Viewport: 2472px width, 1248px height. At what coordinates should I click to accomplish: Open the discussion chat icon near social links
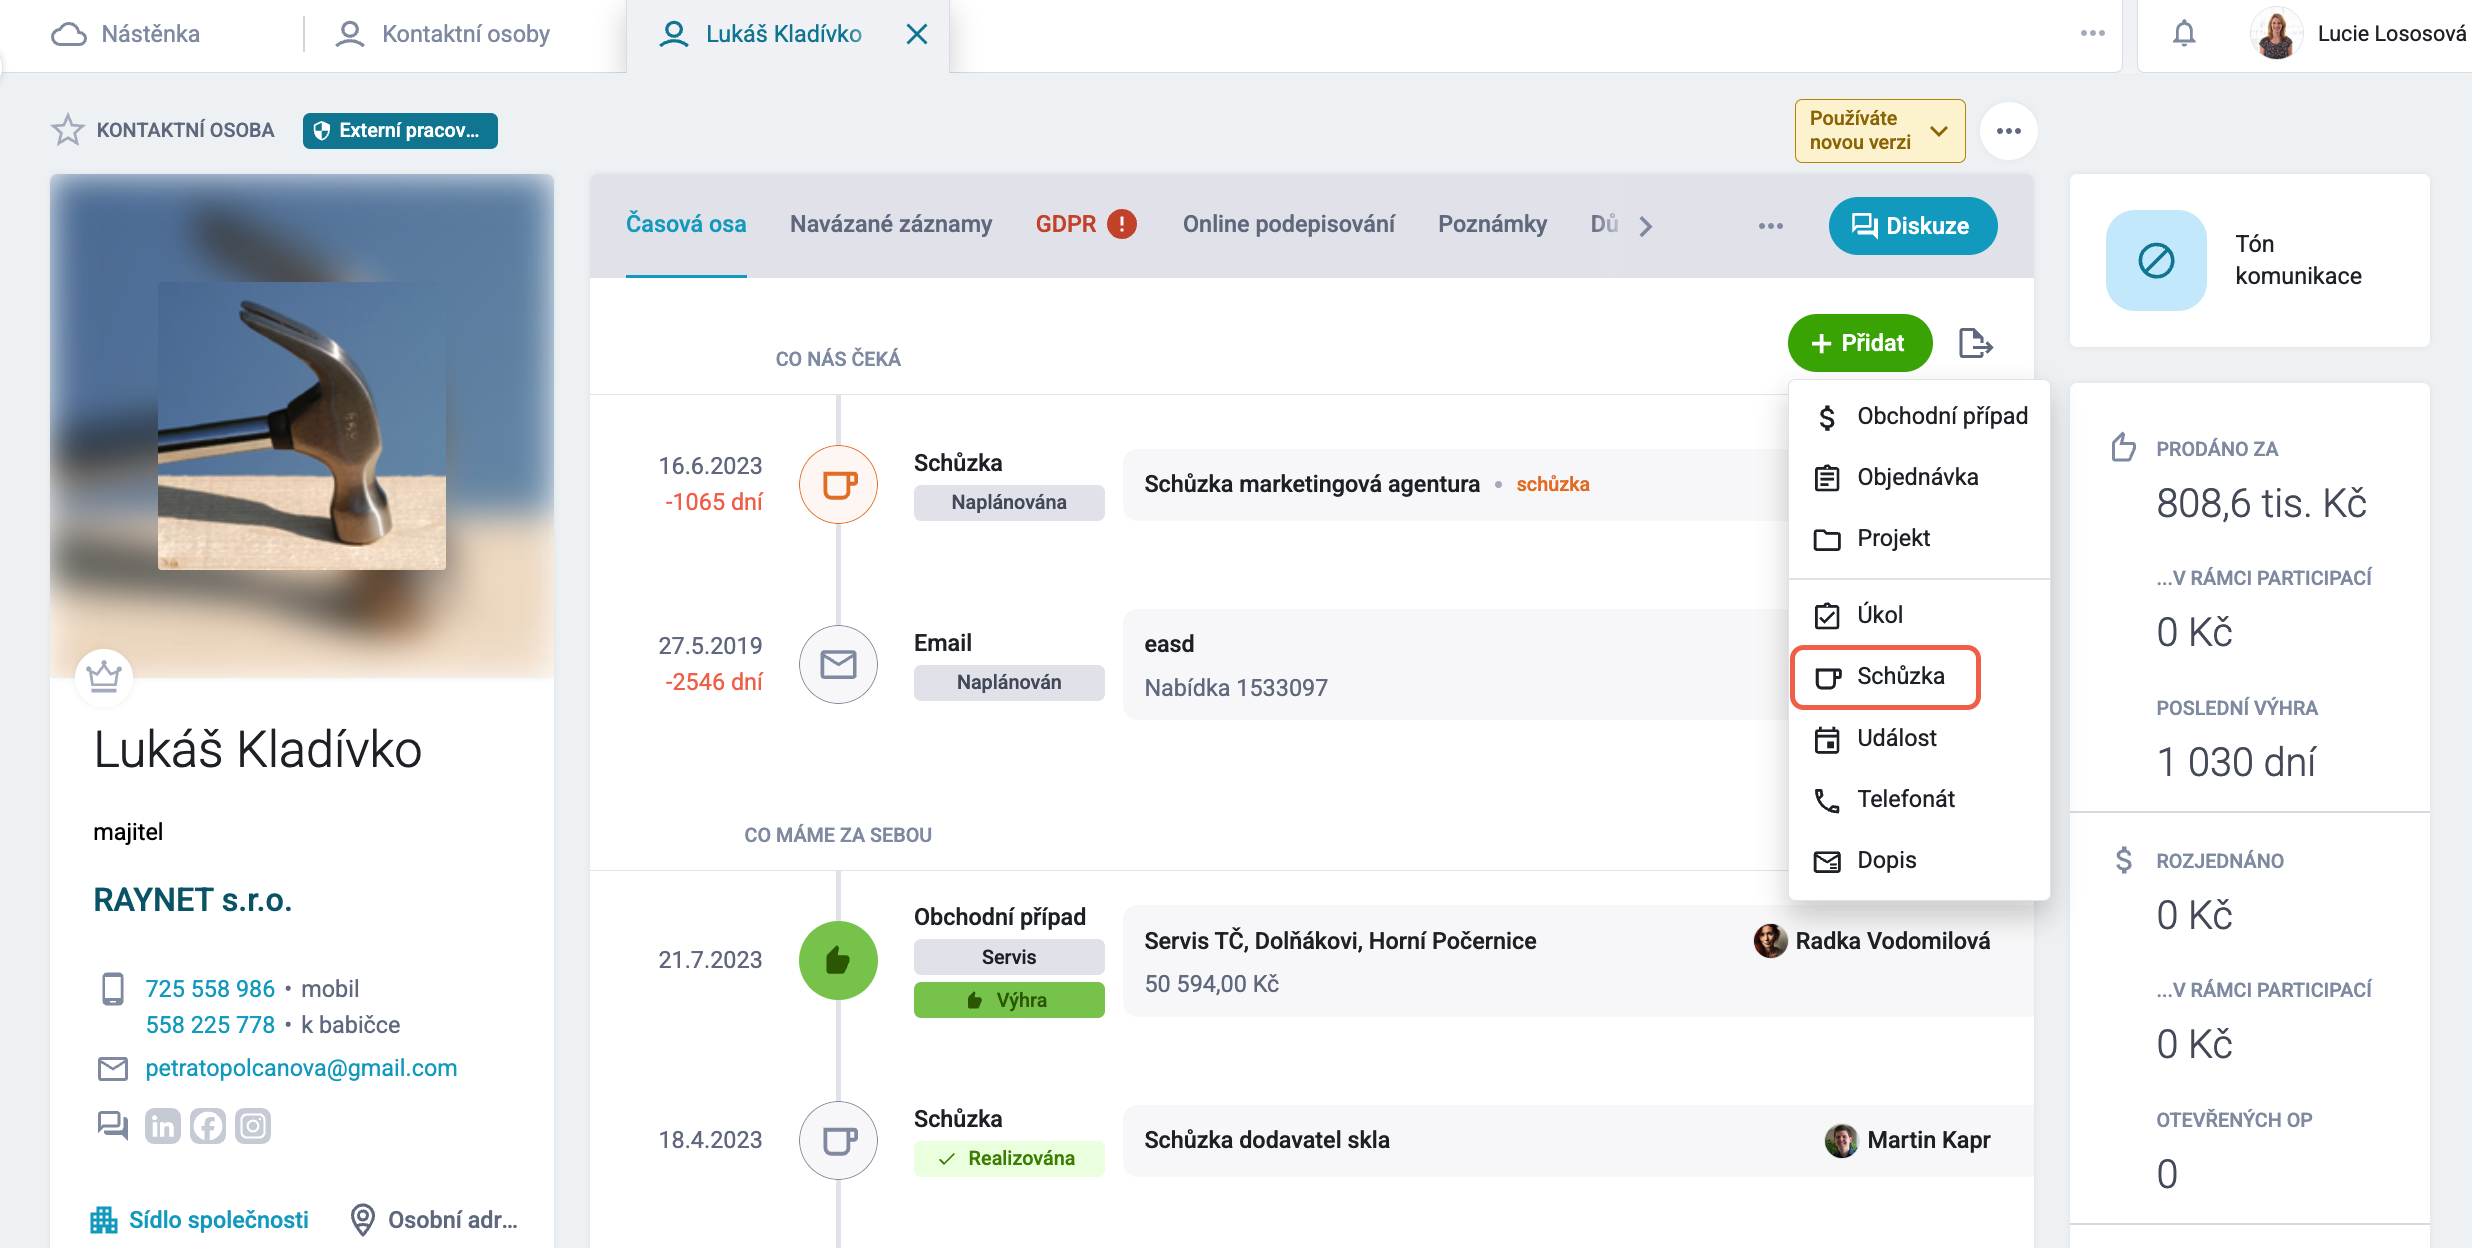(x=113, y=1126)
